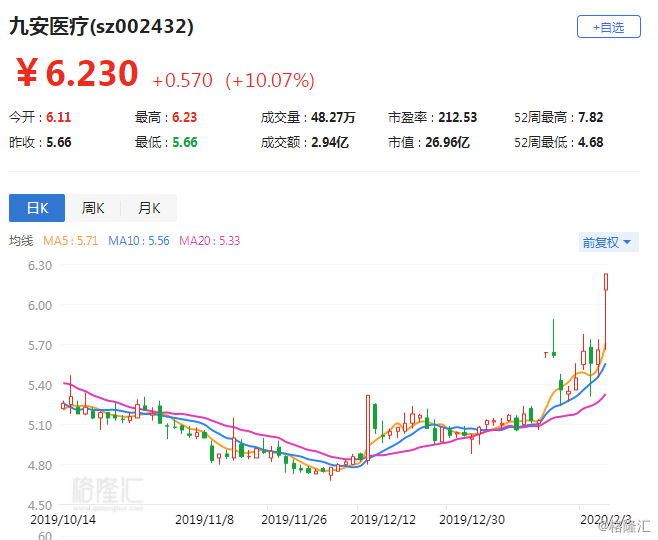Screen dimensions: 658x540
Task: Switch to the 周K weekly chart tab
Action: [93, 208]
